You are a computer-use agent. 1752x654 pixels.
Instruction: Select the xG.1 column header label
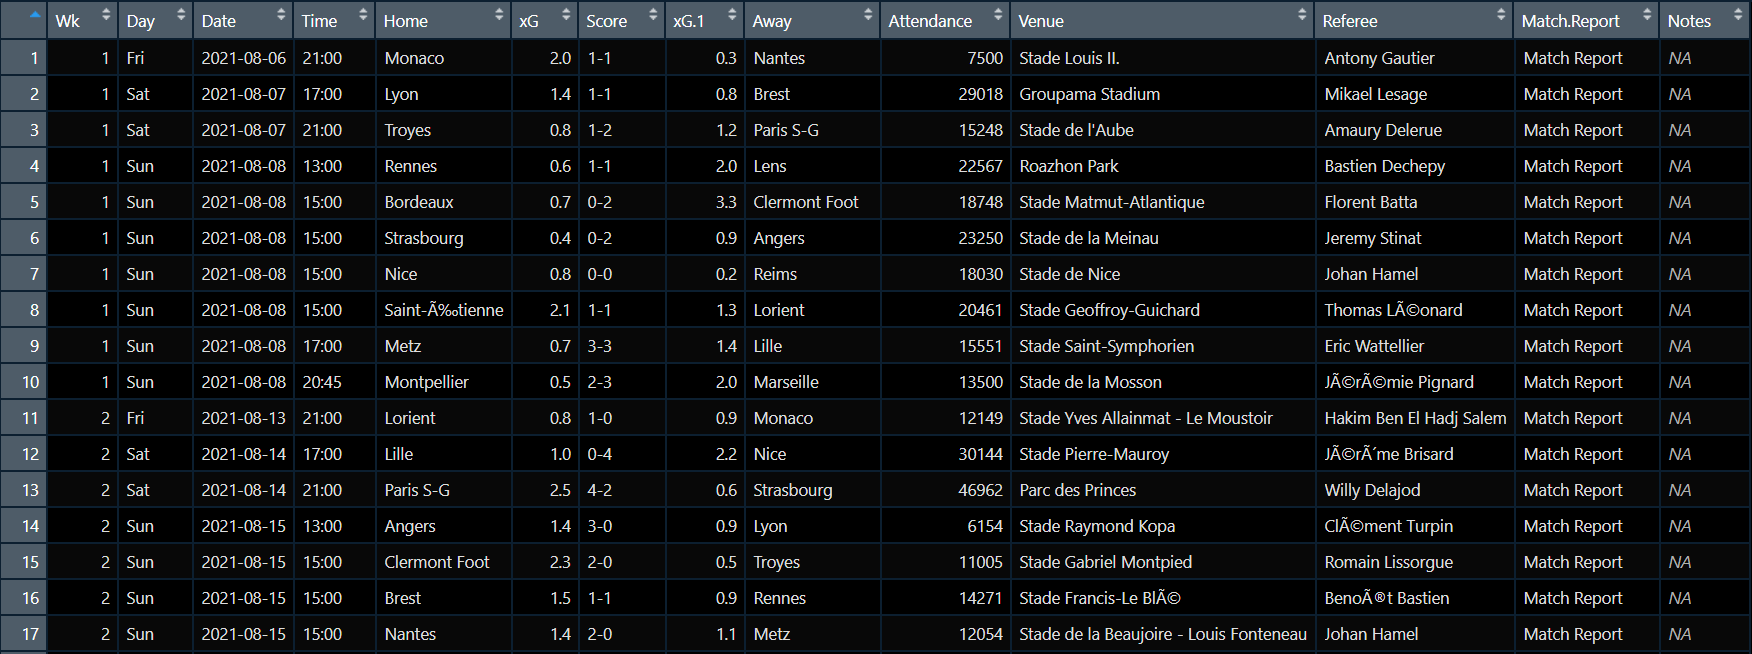[x=689, y=21]
